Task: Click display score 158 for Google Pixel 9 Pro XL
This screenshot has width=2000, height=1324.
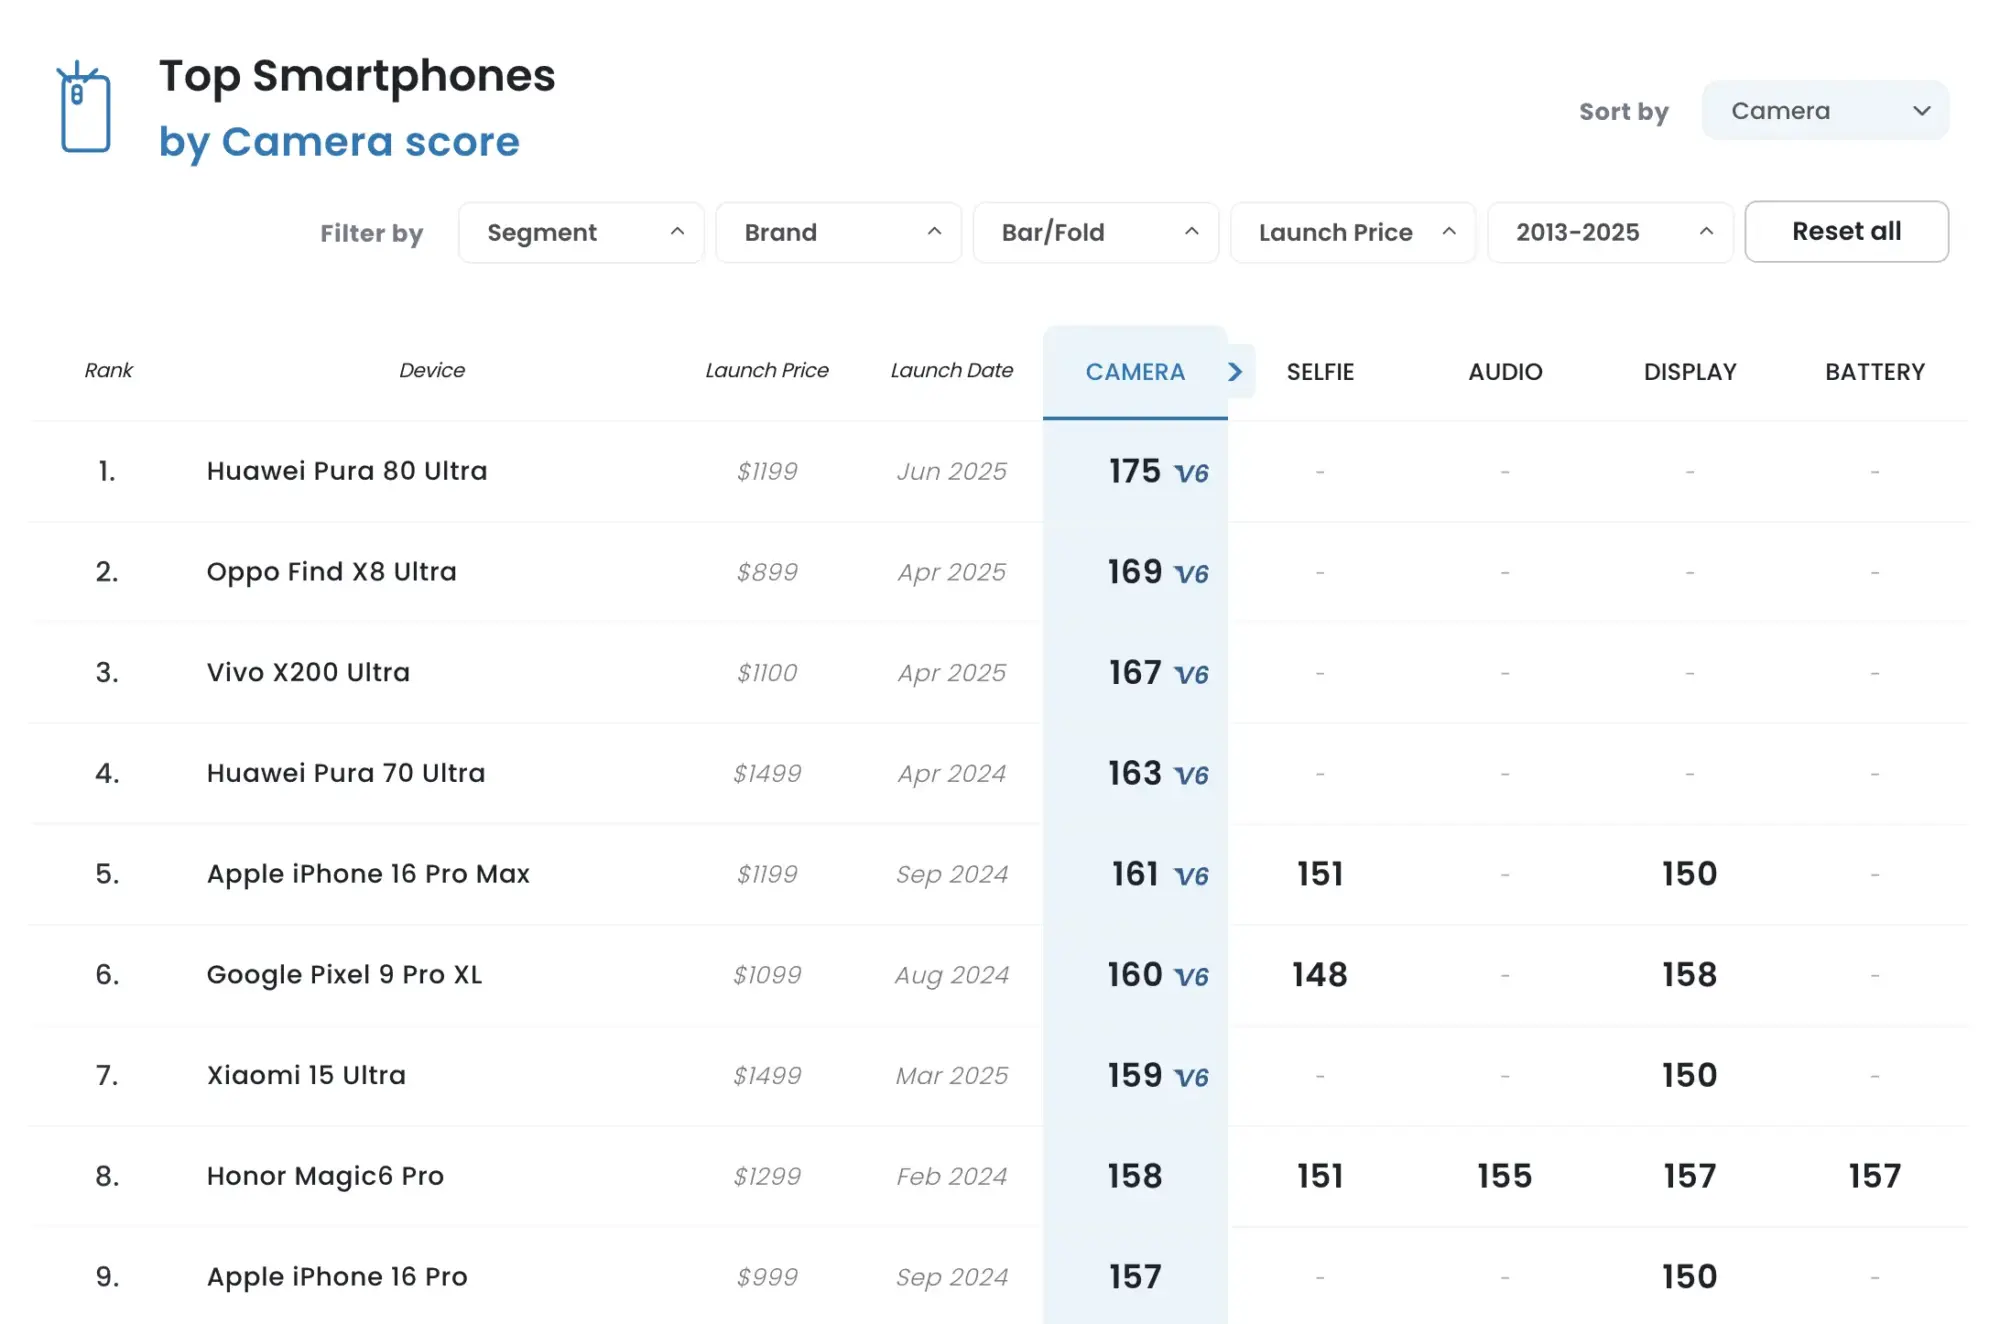Action: coord(1690,975)
